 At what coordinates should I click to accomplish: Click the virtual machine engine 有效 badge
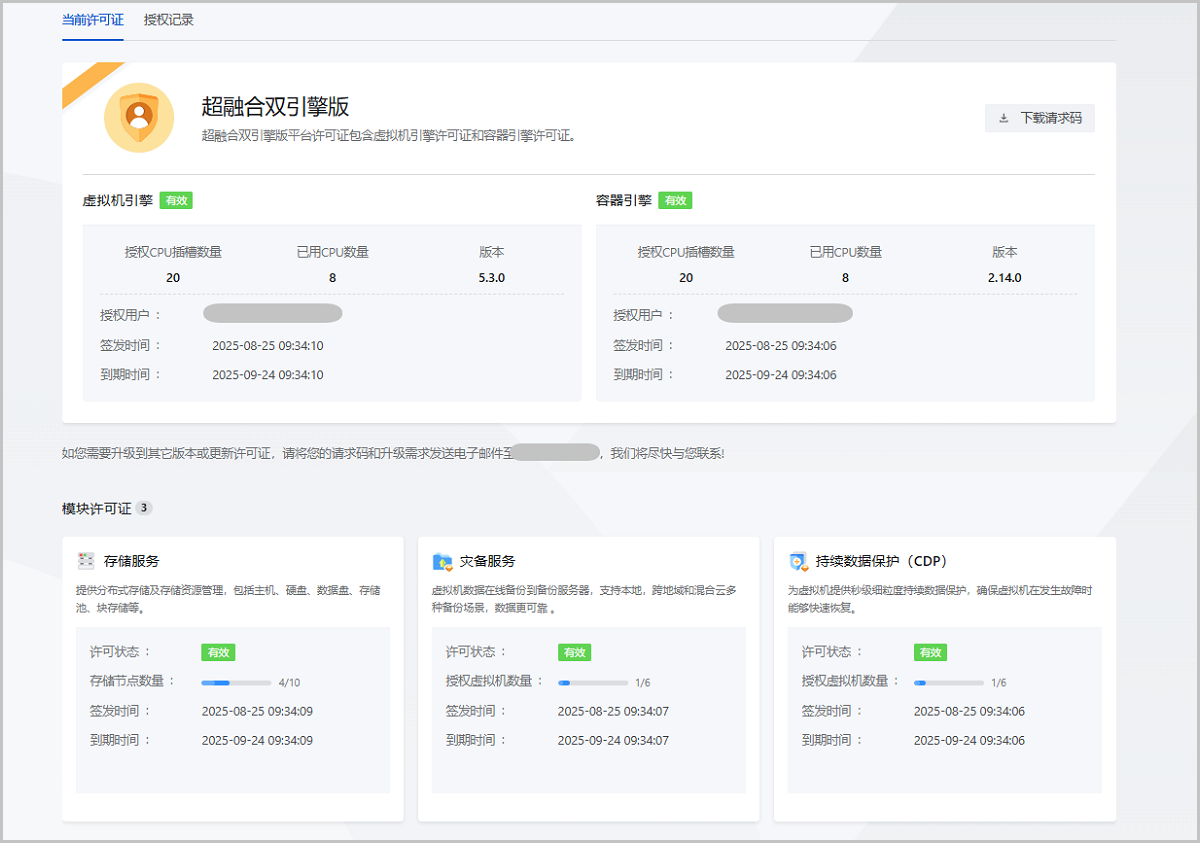click(176, 200)
